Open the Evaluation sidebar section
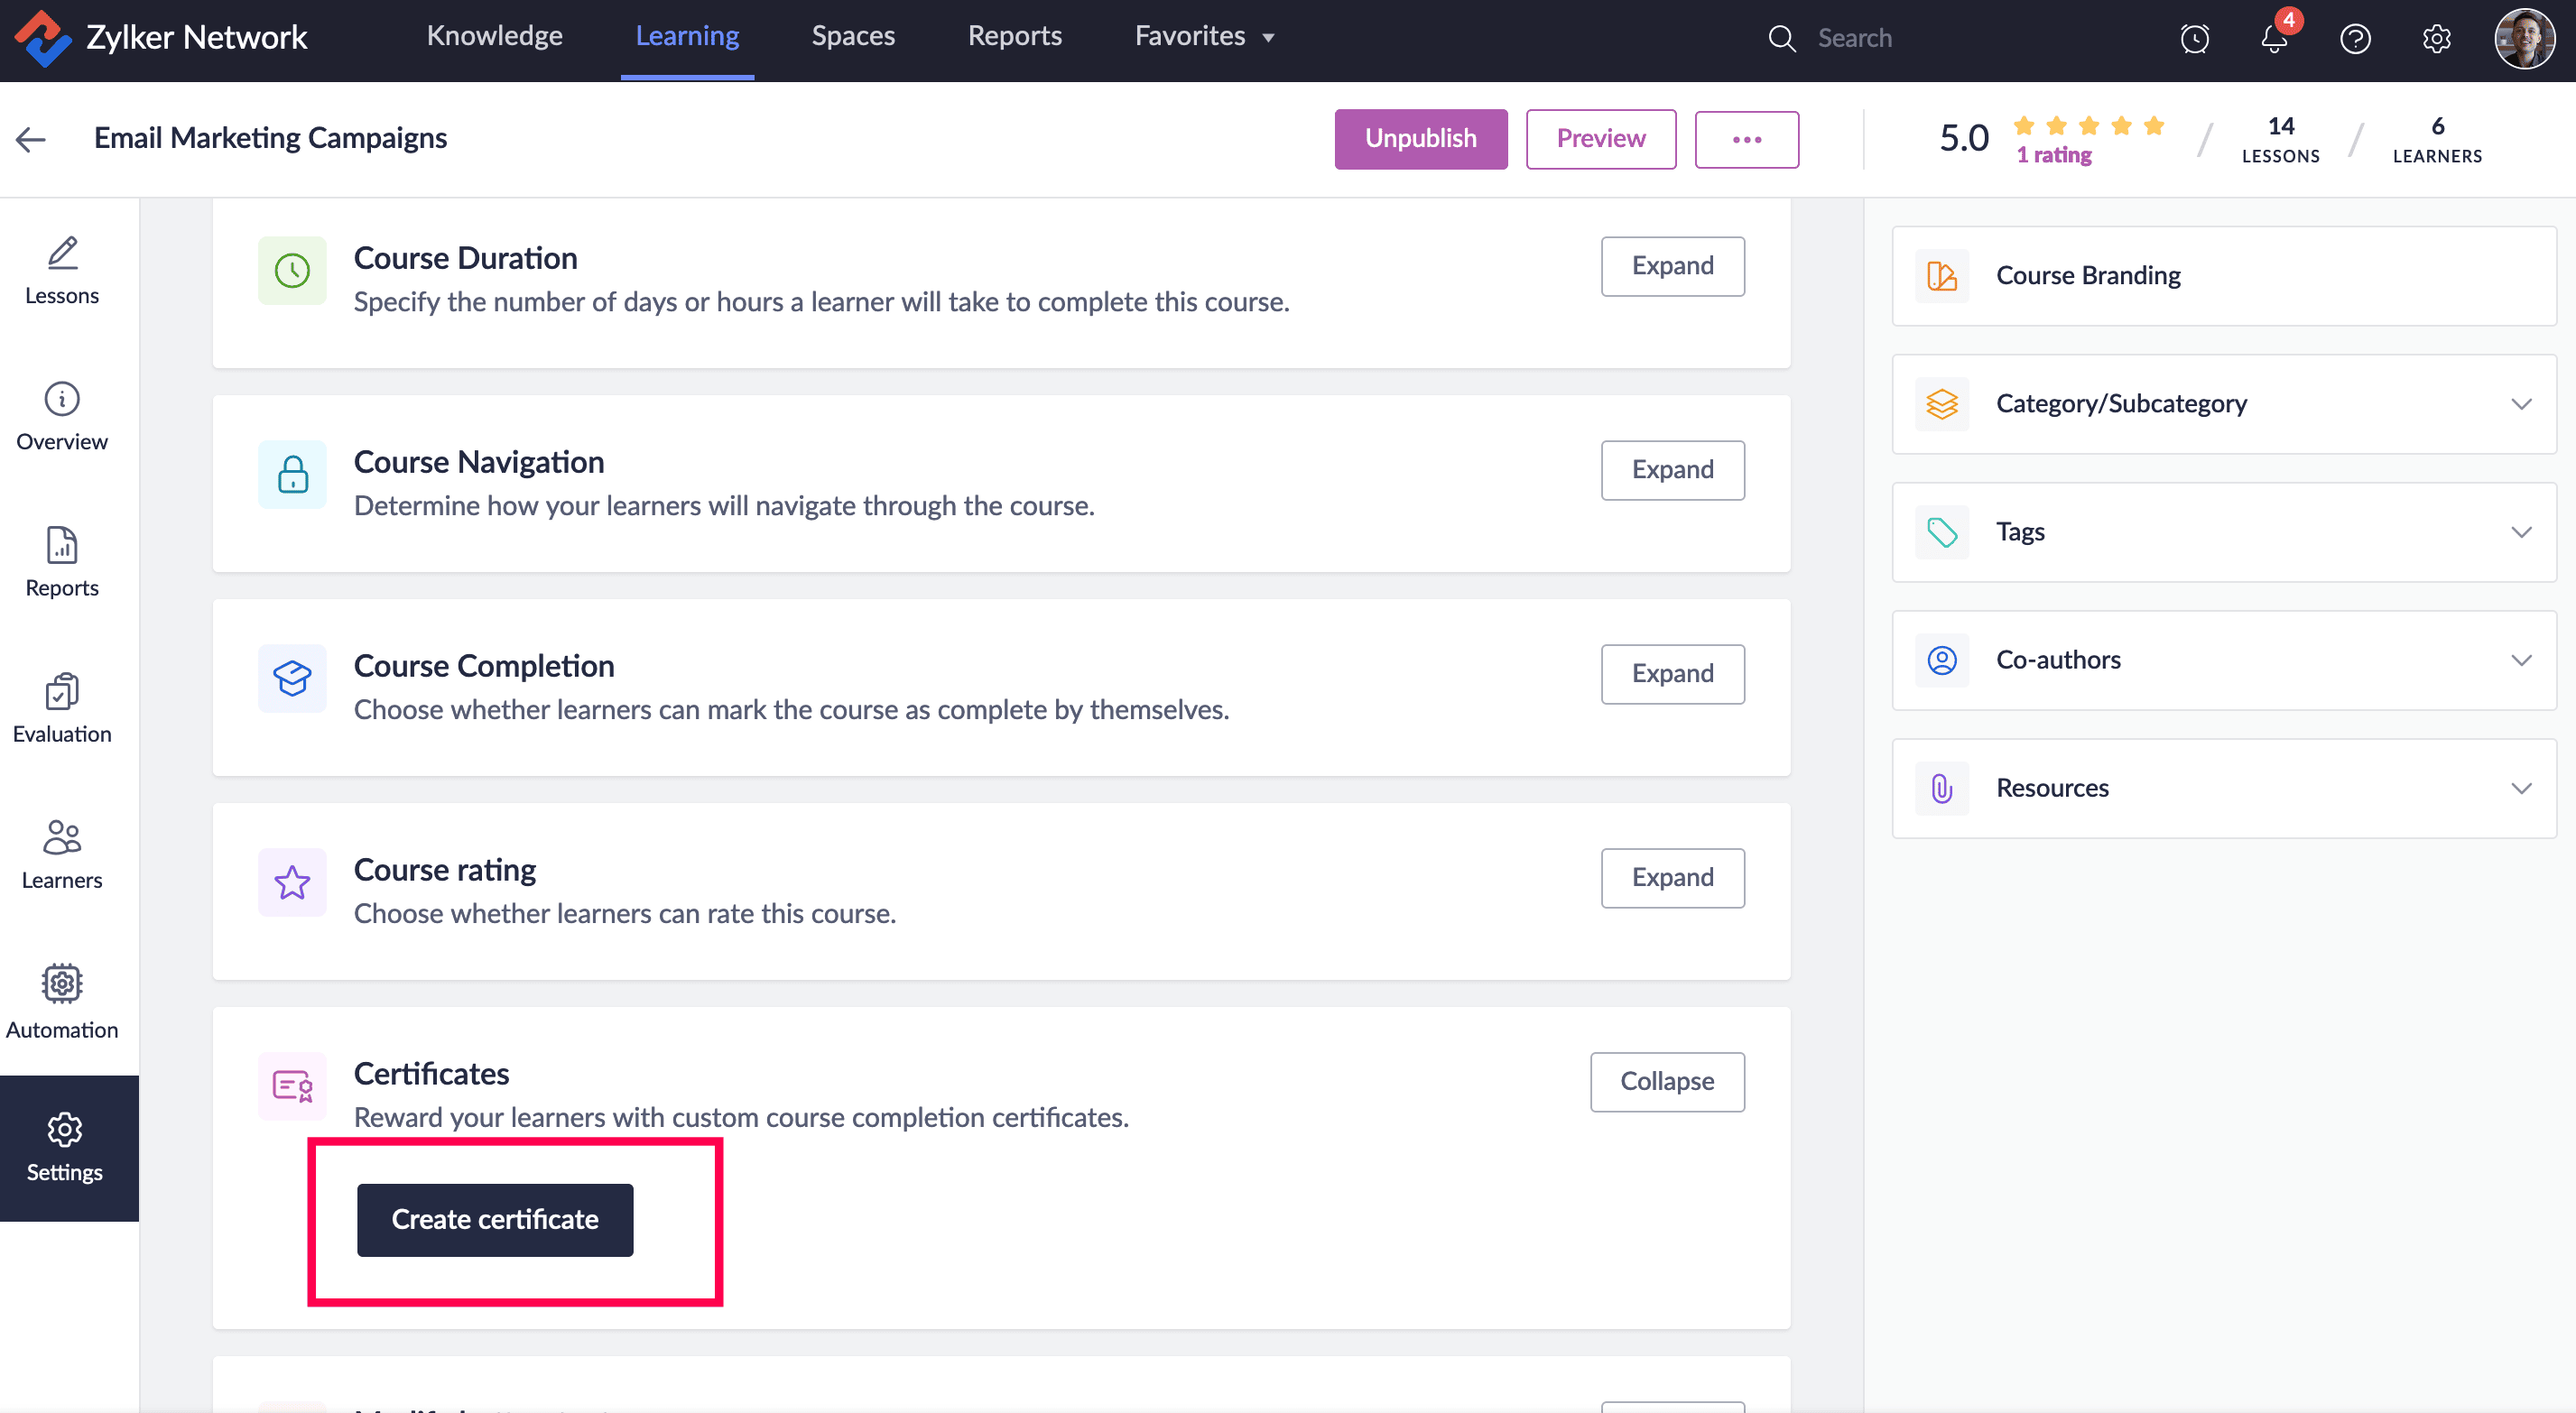Viewport: 2576px width, 1413px height. click(62, 708)
